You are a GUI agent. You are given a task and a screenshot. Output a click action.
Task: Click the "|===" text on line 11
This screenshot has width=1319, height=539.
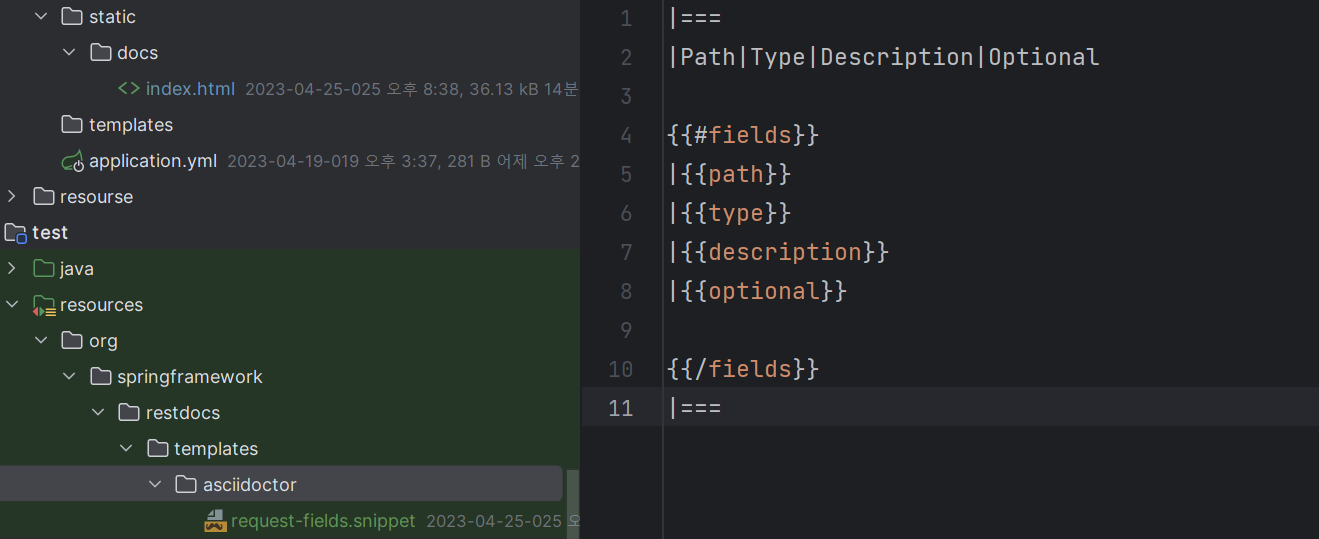coord(695,408)
